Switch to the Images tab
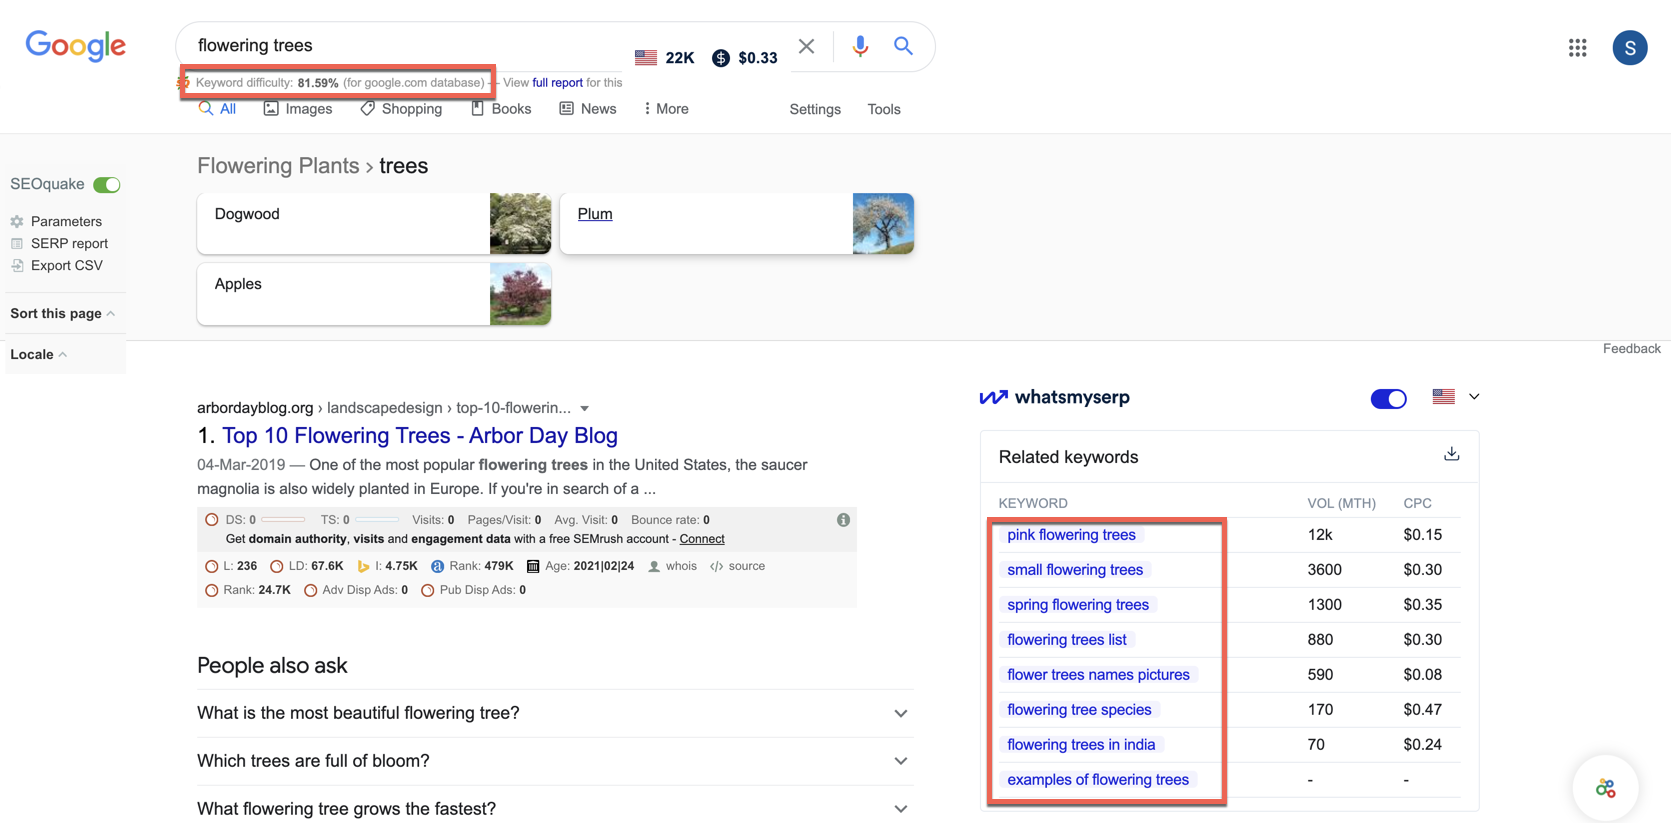 (298, 109)
